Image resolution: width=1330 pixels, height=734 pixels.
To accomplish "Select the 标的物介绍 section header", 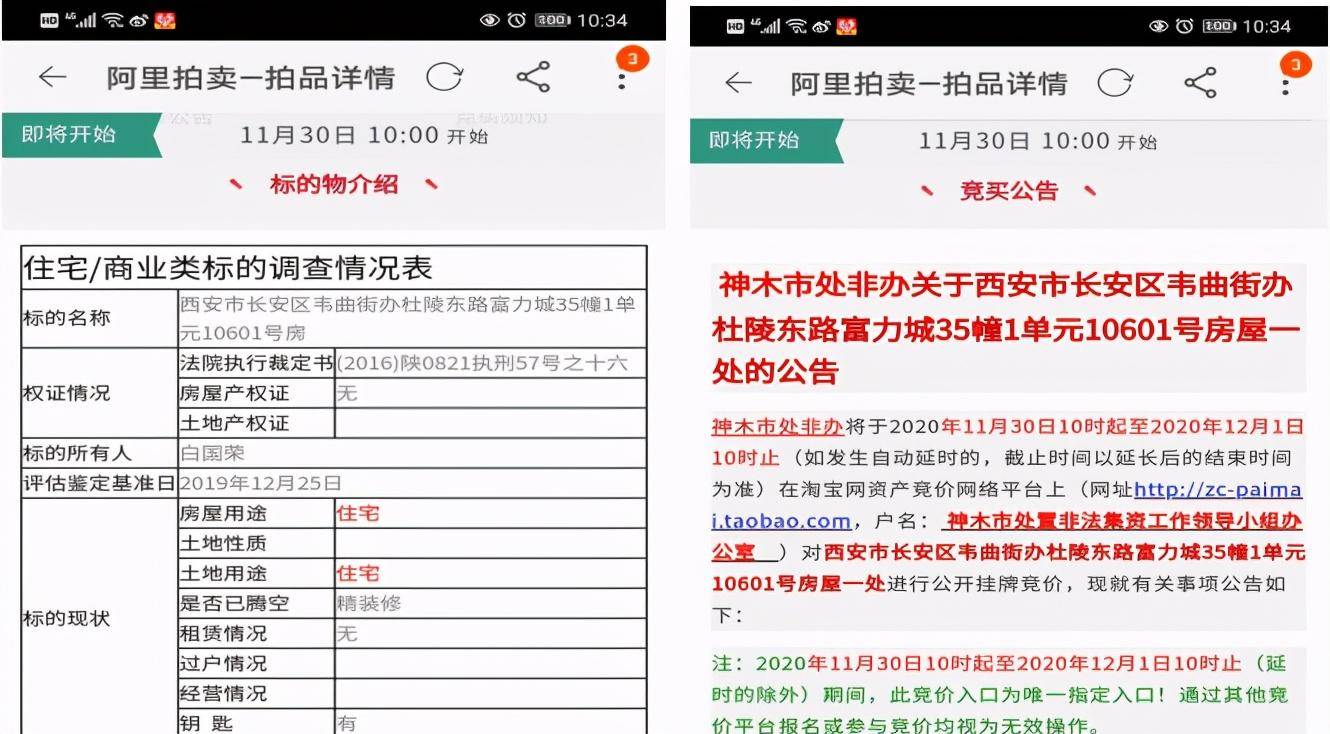I will click(334, 184).
